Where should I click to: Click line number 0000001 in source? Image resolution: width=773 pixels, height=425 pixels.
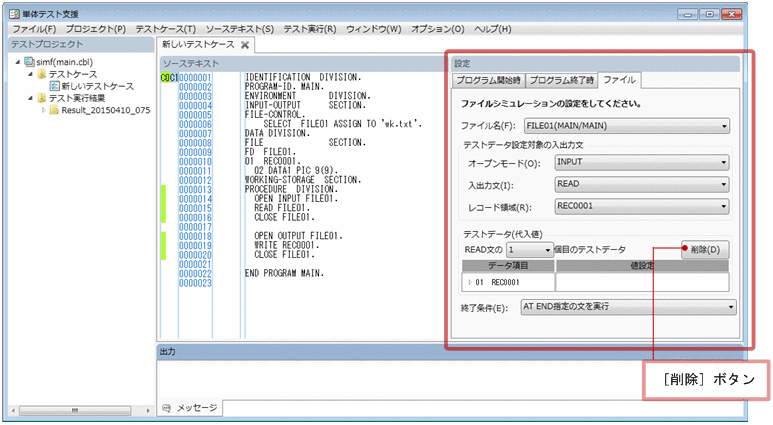pos(195,78)
